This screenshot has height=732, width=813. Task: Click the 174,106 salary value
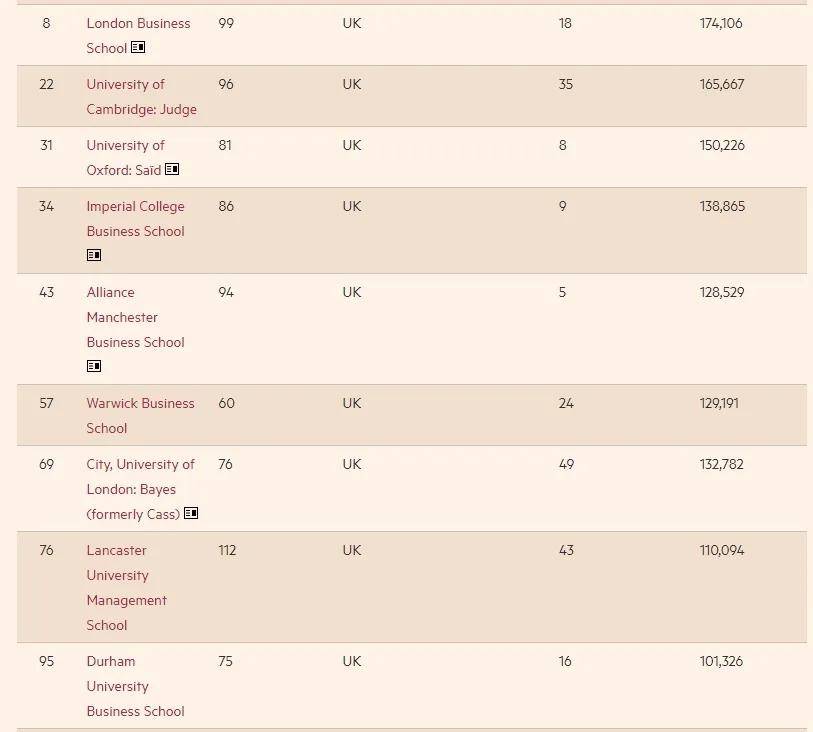pos(721,23)
